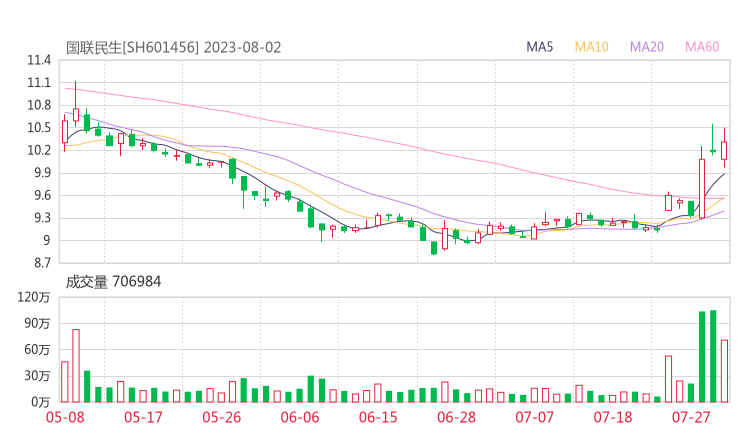Click the 0万 volume axis label
Image resolution: width=740 pixels, height=440 pixels.
click(40, 402)
